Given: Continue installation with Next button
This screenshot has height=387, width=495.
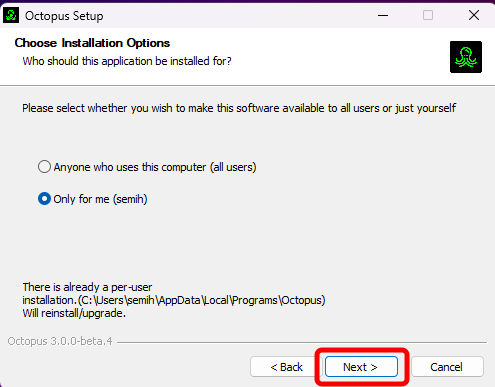Looking at the screenshot, I should pos(361,367).
